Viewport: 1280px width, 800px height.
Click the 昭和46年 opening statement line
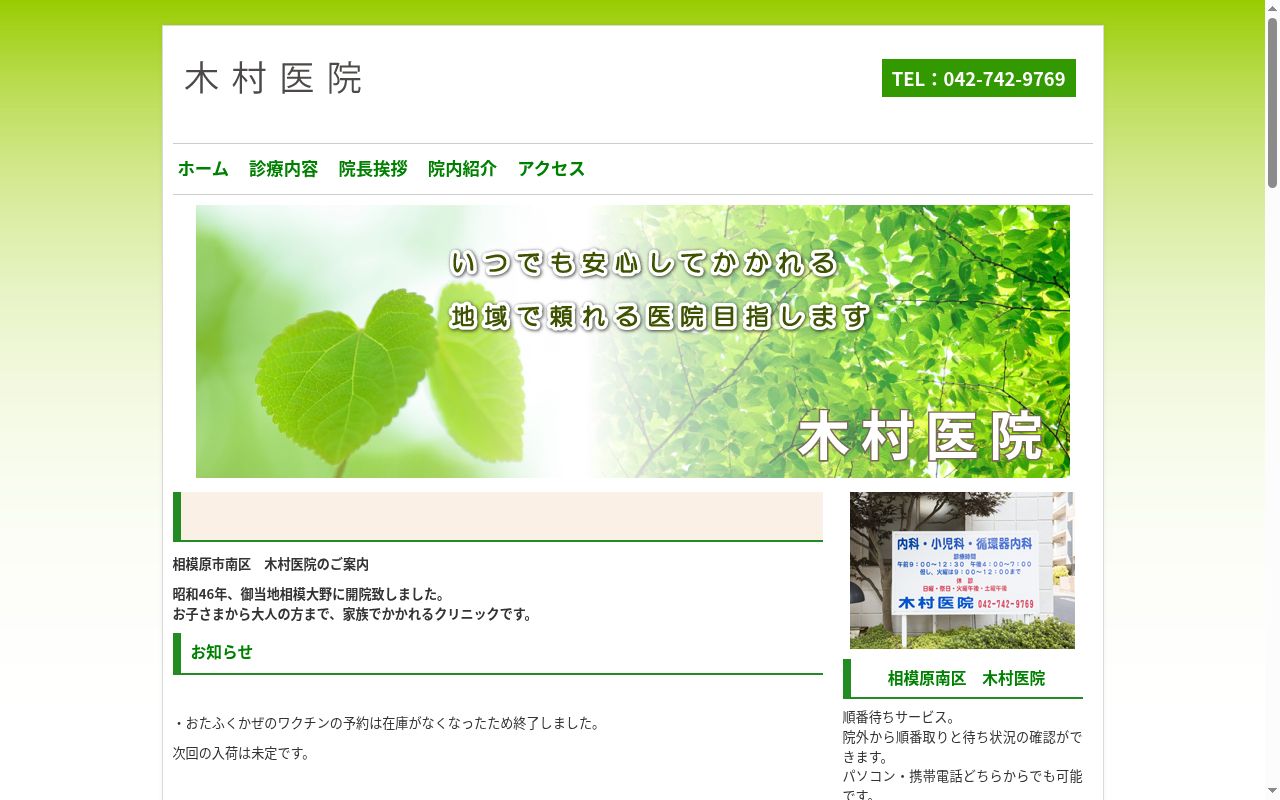pyautogui.click(x=309, y=594)
